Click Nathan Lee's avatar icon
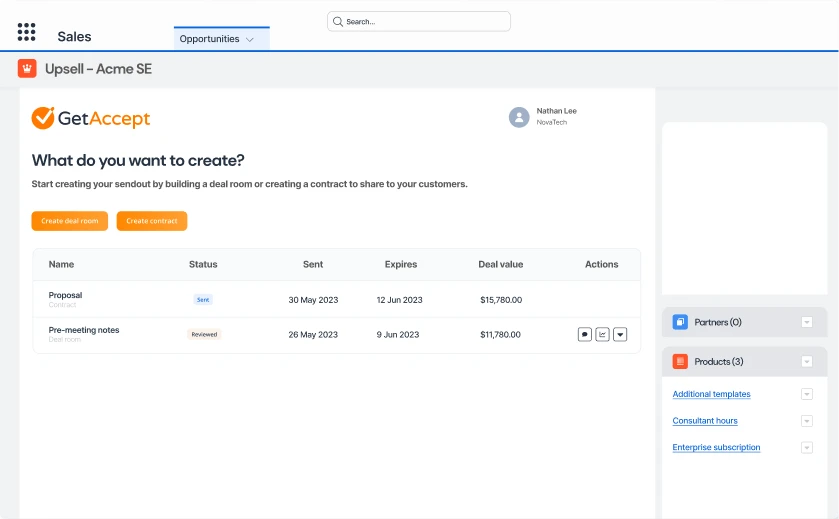 click(x=519, y=117)
